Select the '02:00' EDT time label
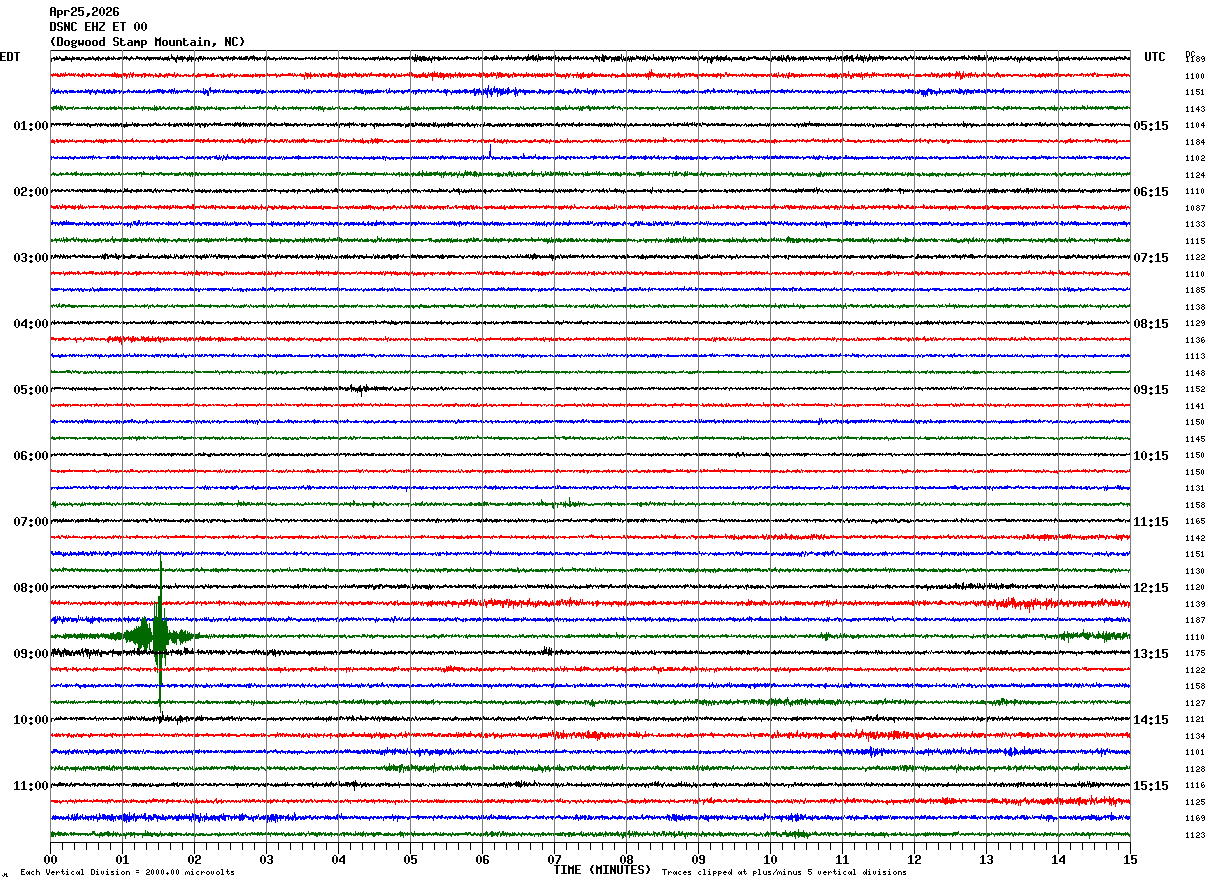 (31, 192)
